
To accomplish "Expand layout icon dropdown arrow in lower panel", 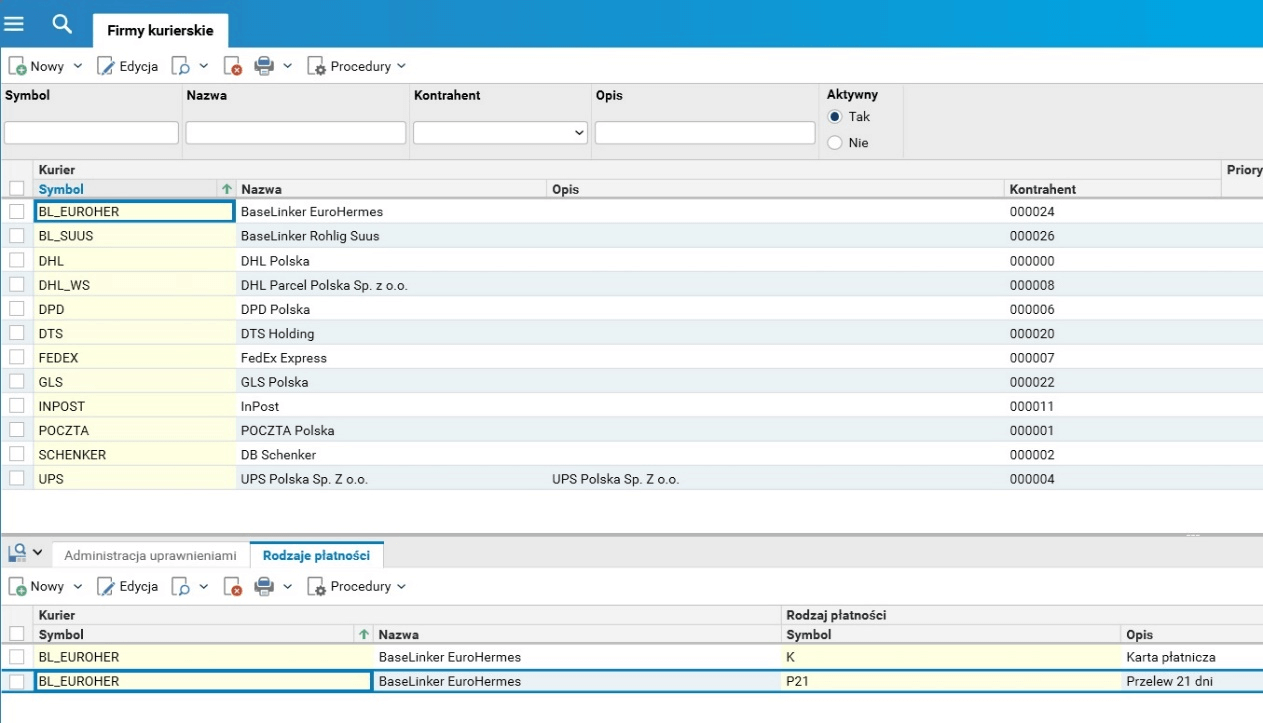I will [x=38, y=552].
